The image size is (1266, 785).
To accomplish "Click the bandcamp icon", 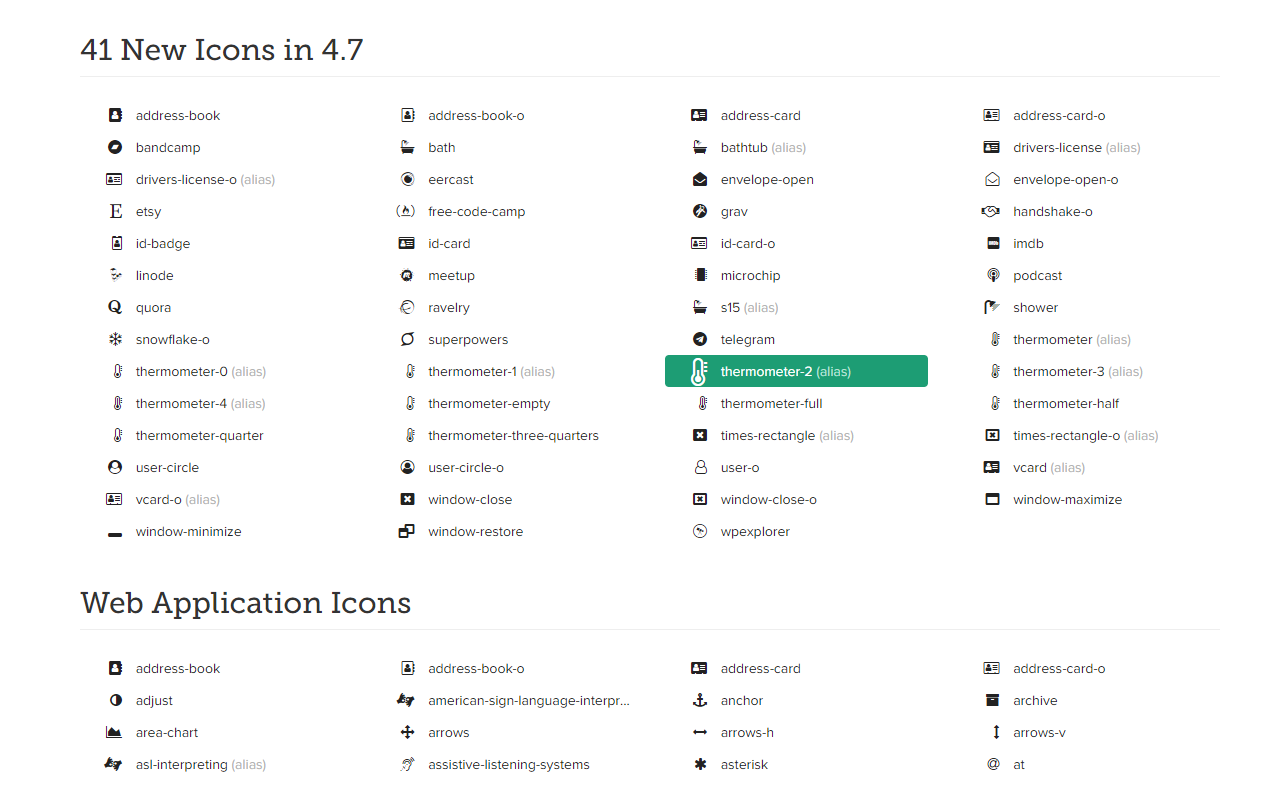I will pos(115,148).
